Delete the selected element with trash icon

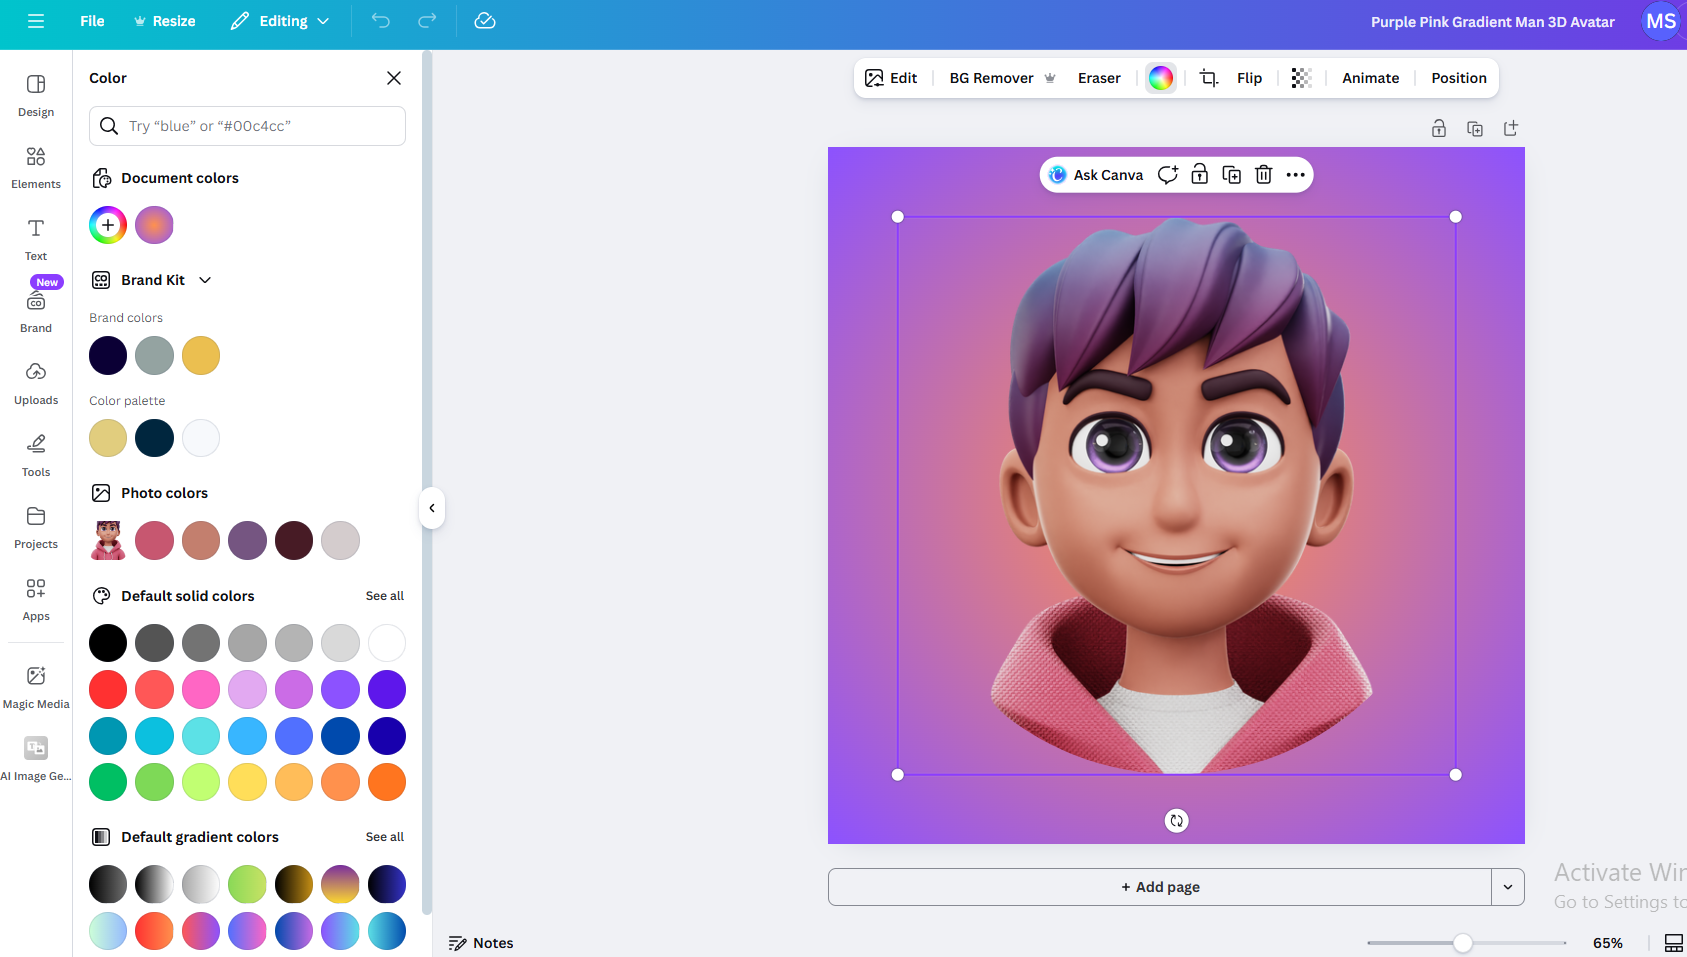[1264, 175]
